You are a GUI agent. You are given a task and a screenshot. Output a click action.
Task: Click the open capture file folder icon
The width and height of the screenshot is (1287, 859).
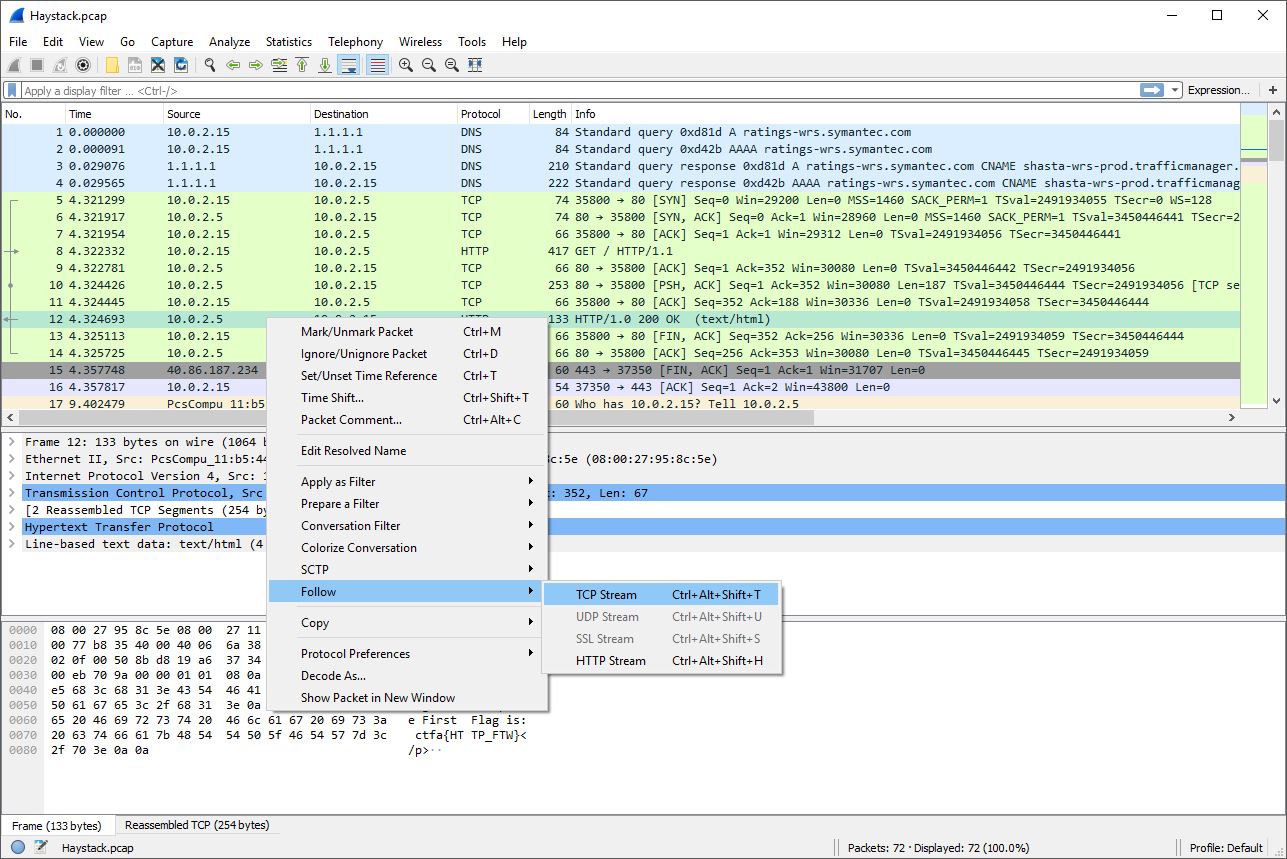[x=112, y=65]
